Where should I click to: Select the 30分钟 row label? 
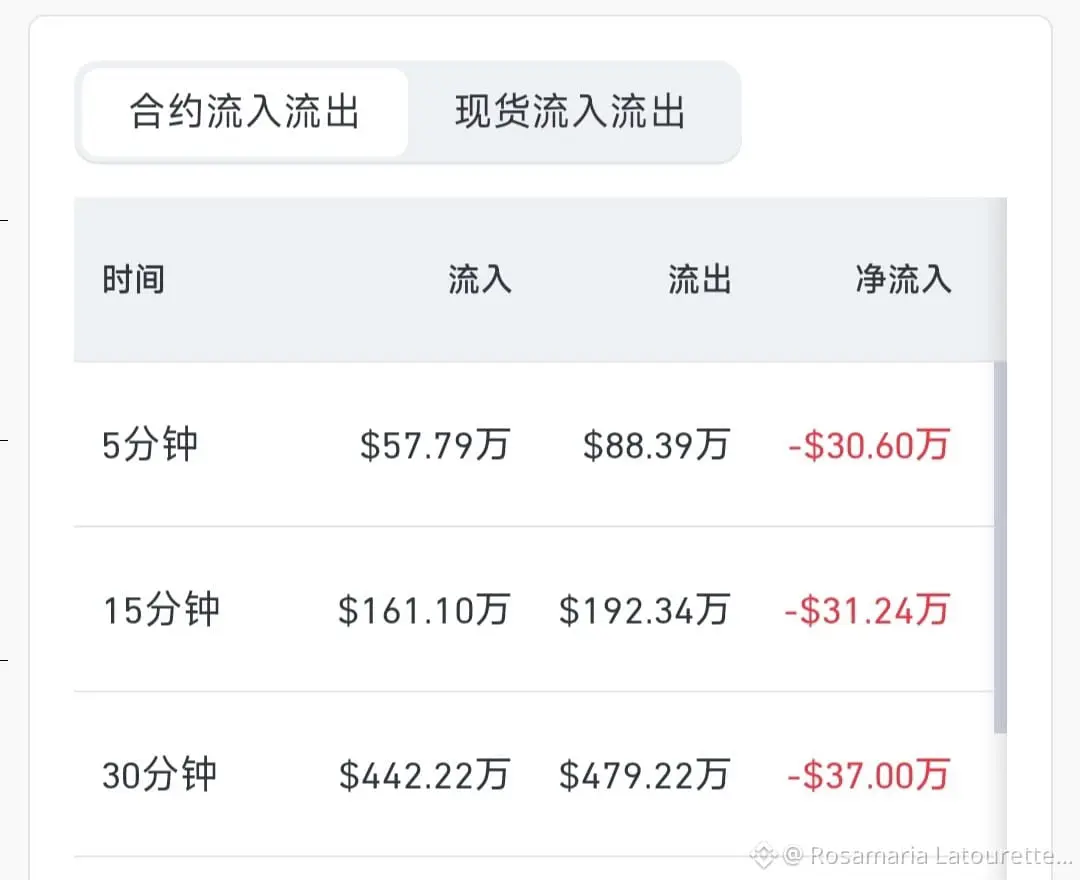160,775
